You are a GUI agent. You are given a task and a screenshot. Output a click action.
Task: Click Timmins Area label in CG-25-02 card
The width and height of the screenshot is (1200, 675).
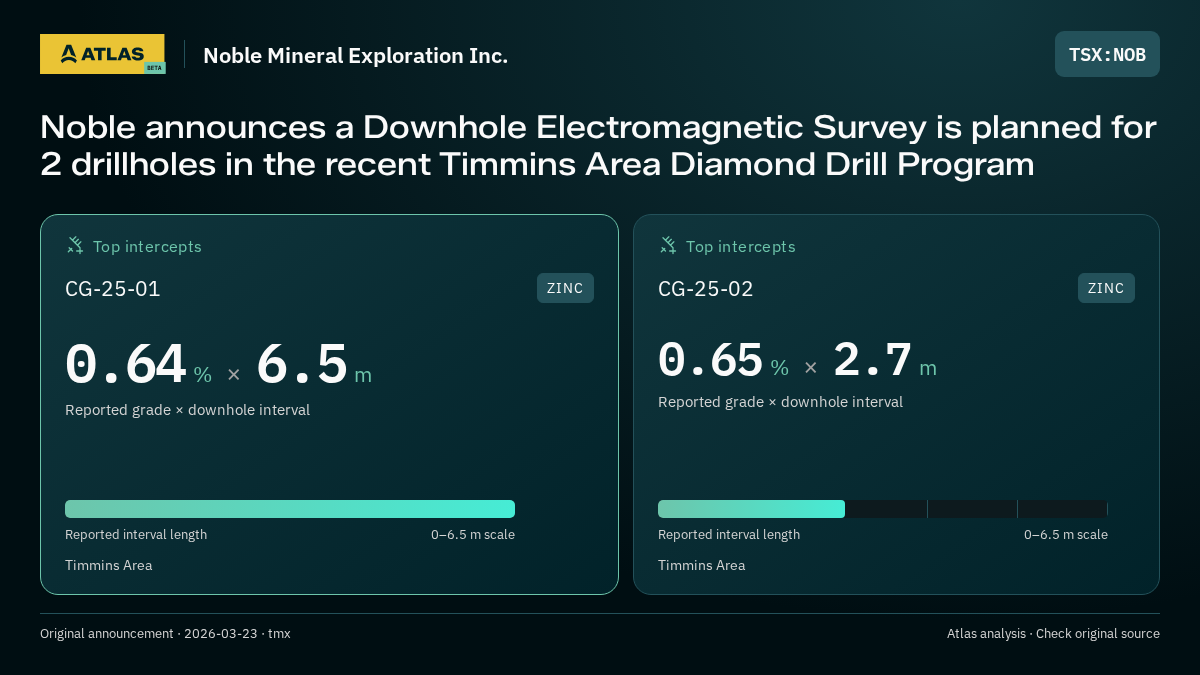click(x=702, y=565)
